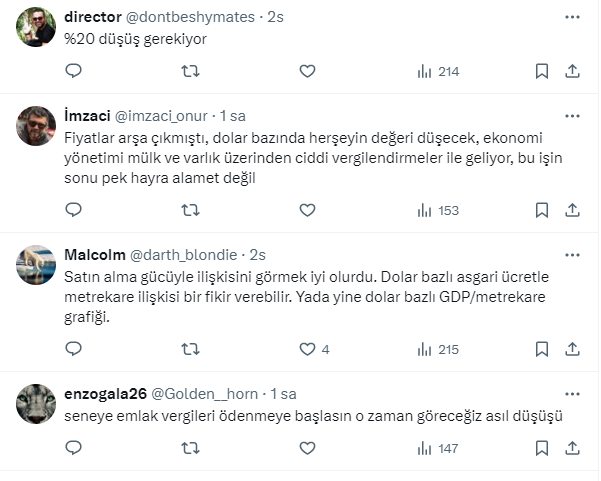Viewport: 601px width, 481px height.
Task: Share director's tweet
Action: click(573, 71)
